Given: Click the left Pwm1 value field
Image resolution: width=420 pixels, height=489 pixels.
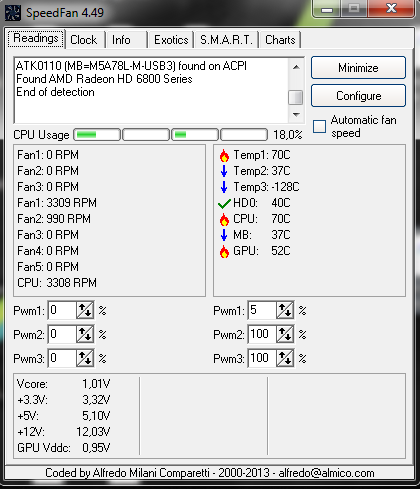Looking at the screenshot, I should (x=62, y=311).
